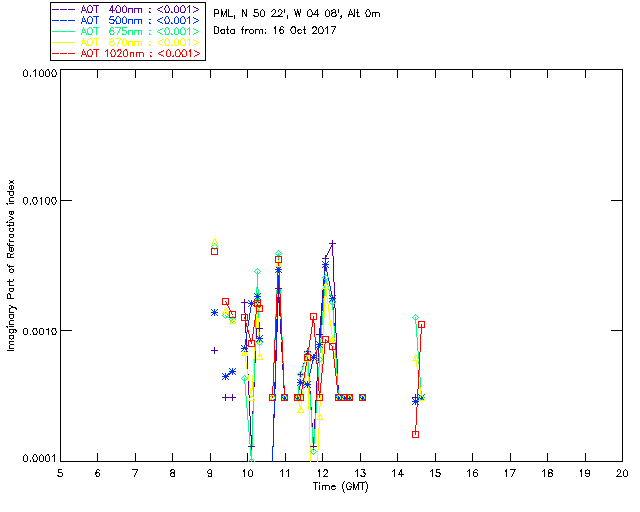
Task: Click the isolated red square marker at 13 GMT
Action: (362, 397)
